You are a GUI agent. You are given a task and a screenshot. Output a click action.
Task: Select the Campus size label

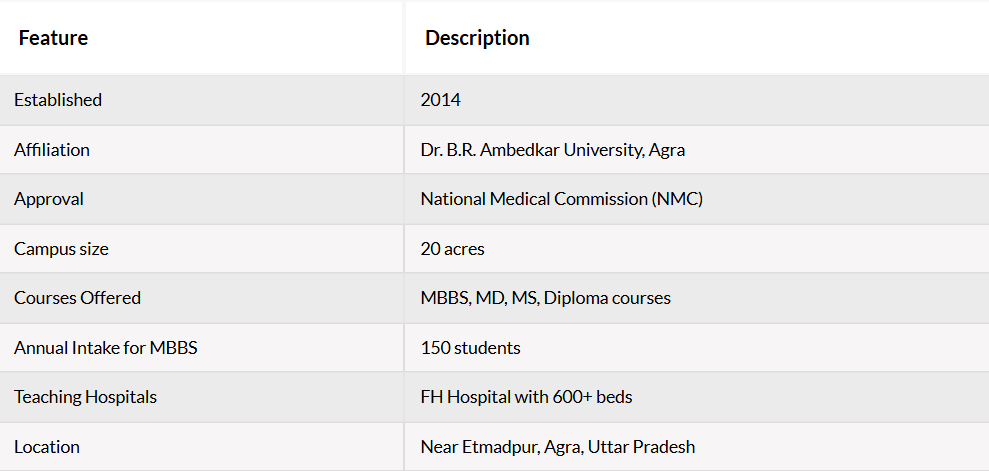click(61, 248)
